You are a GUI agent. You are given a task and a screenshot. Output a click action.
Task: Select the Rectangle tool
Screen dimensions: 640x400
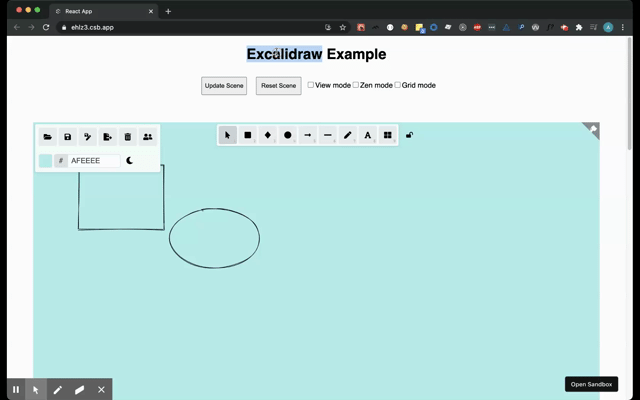point(247,135)
